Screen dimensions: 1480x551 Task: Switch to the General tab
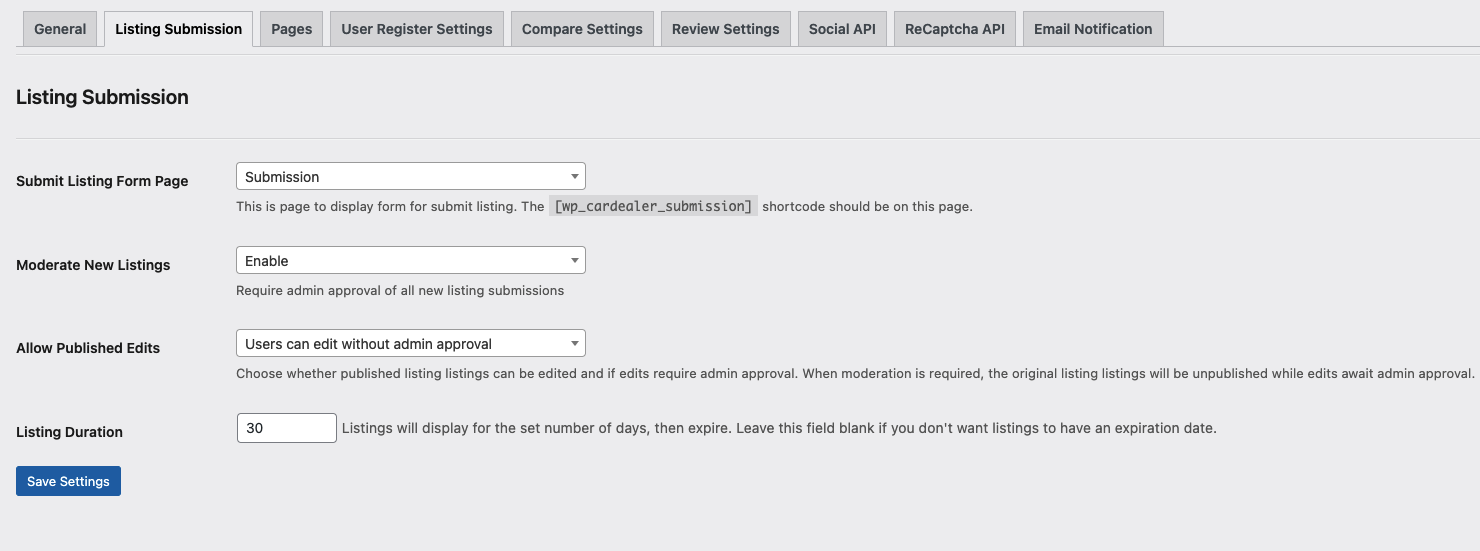coord(60,29)
